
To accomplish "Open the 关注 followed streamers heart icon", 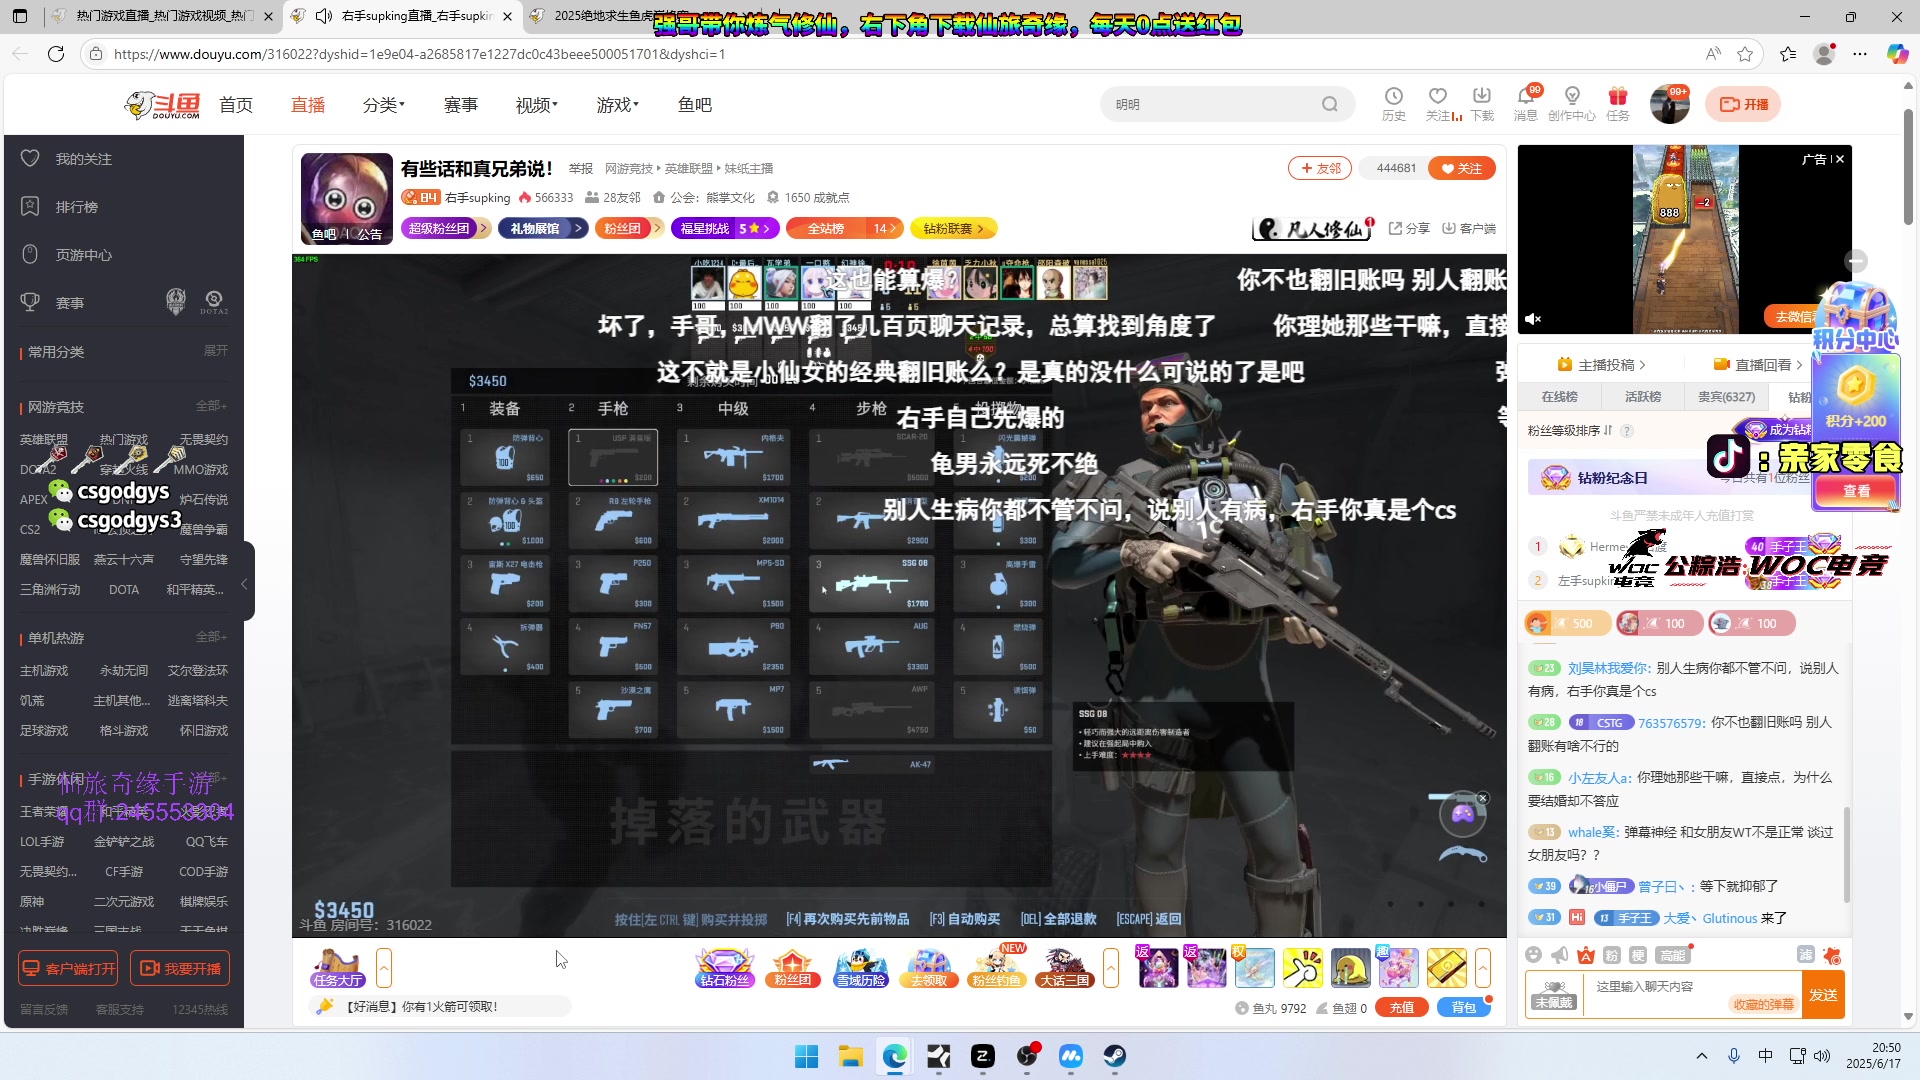I will (1438, 104).
